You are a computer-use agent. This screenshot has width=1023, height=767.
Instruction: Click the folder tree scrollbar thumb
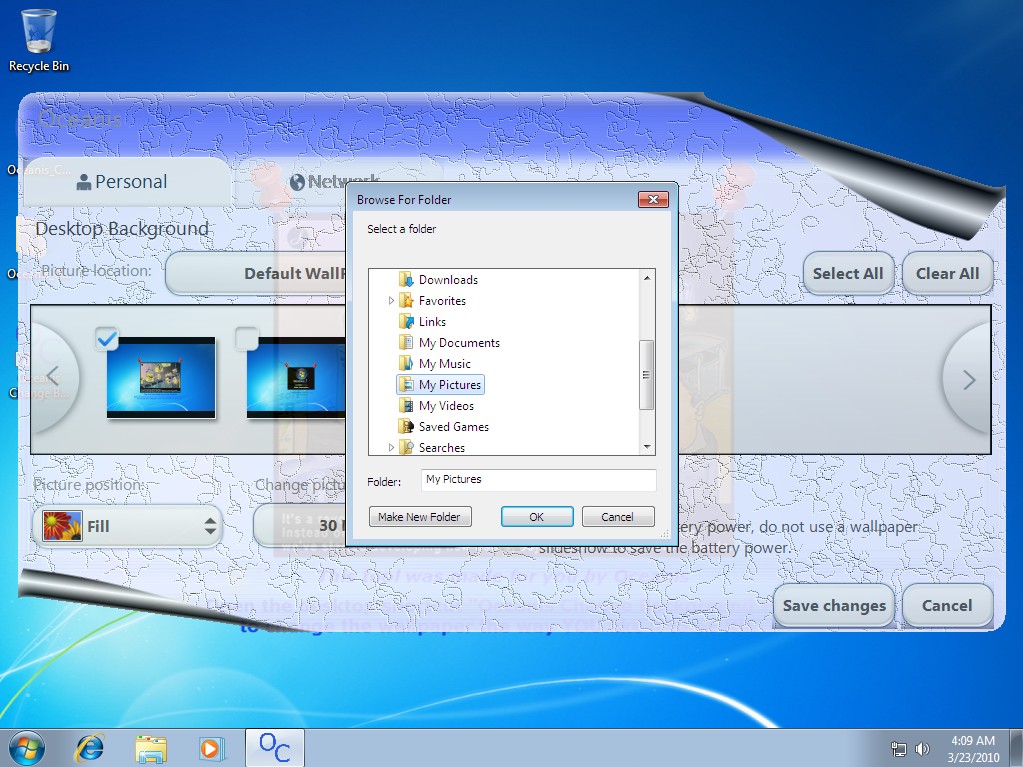(x=647, y=374)
